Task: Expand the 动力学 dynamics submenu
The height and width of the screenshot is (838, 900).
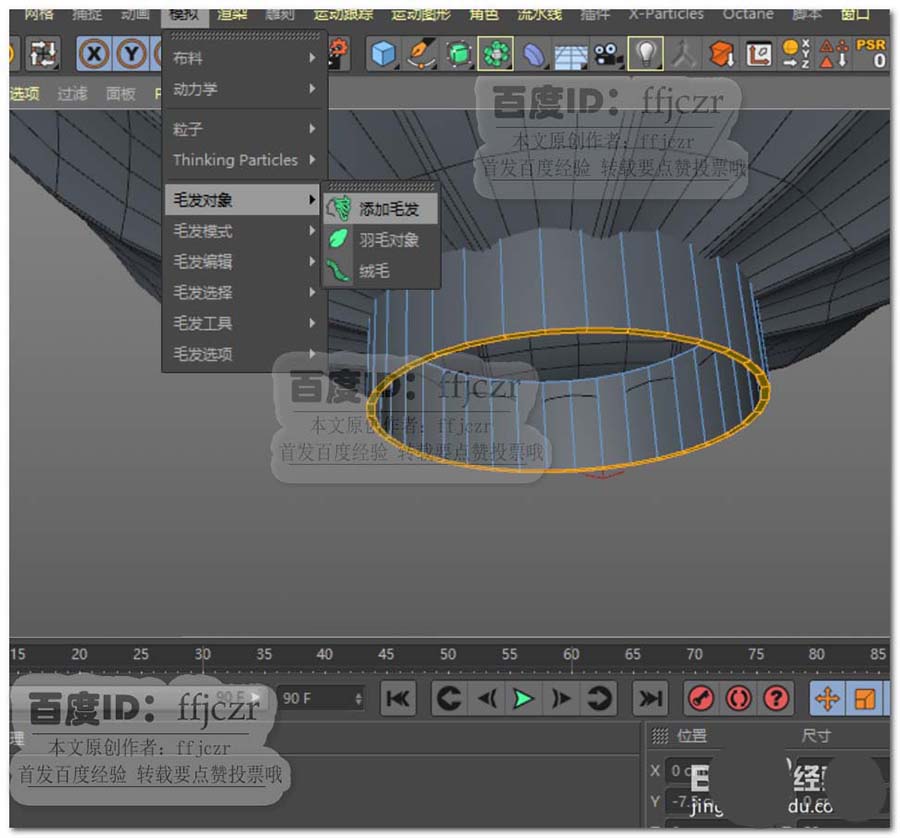Action: [x=245, y=88]
